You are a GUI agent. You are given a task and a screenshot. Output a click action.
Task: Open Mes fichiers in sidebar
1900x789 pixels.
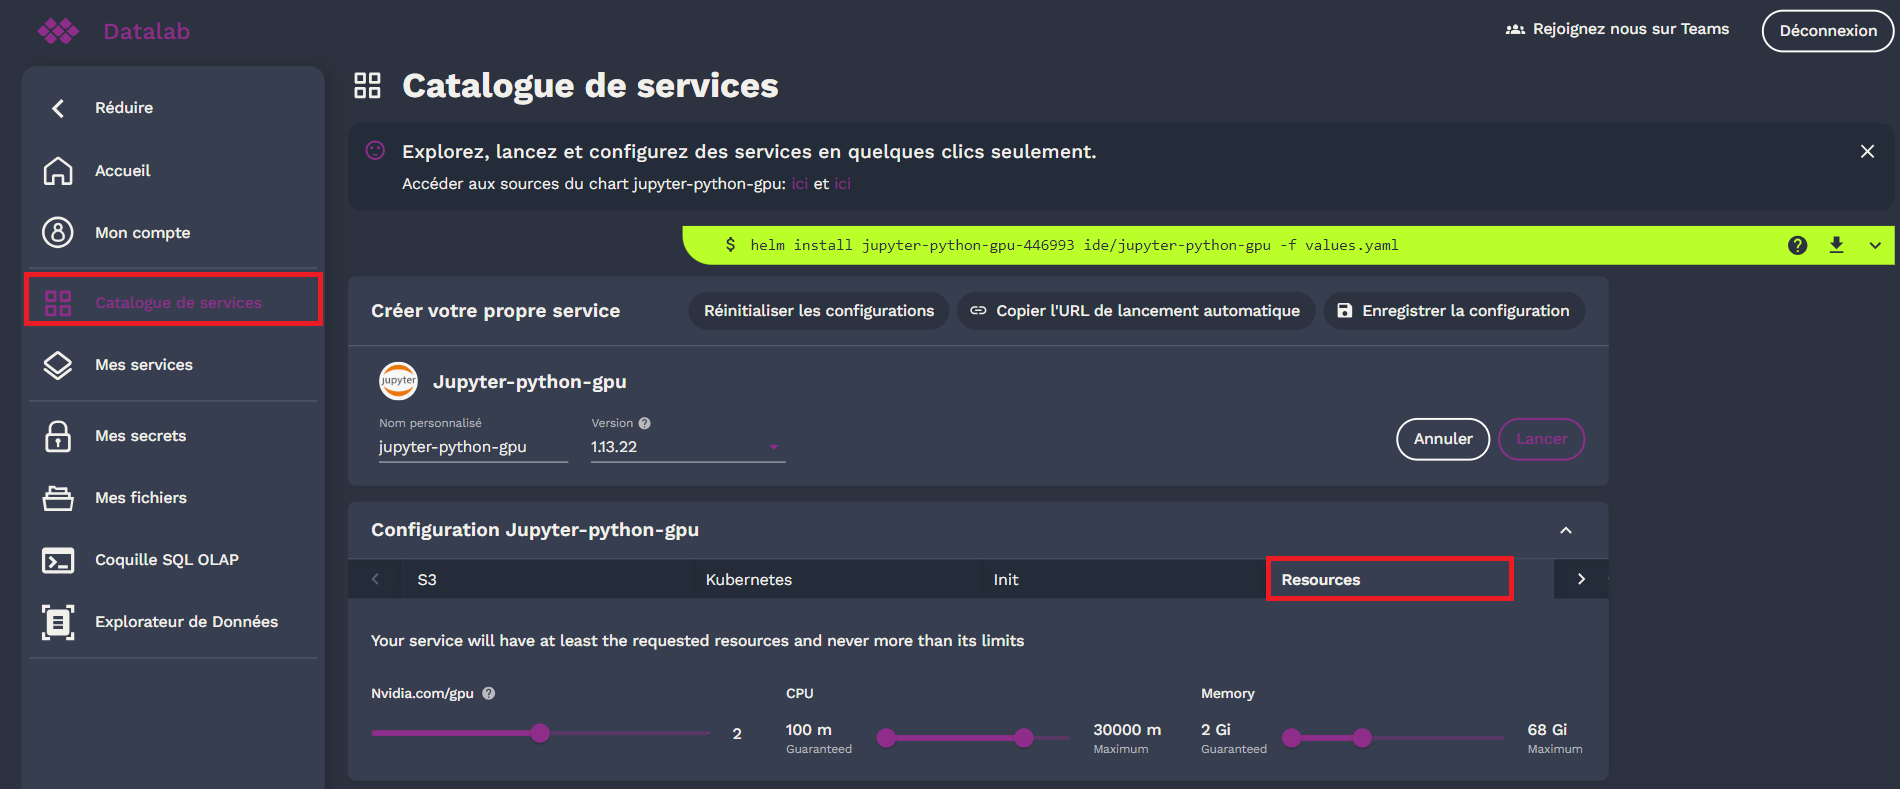tap(140, 498)
